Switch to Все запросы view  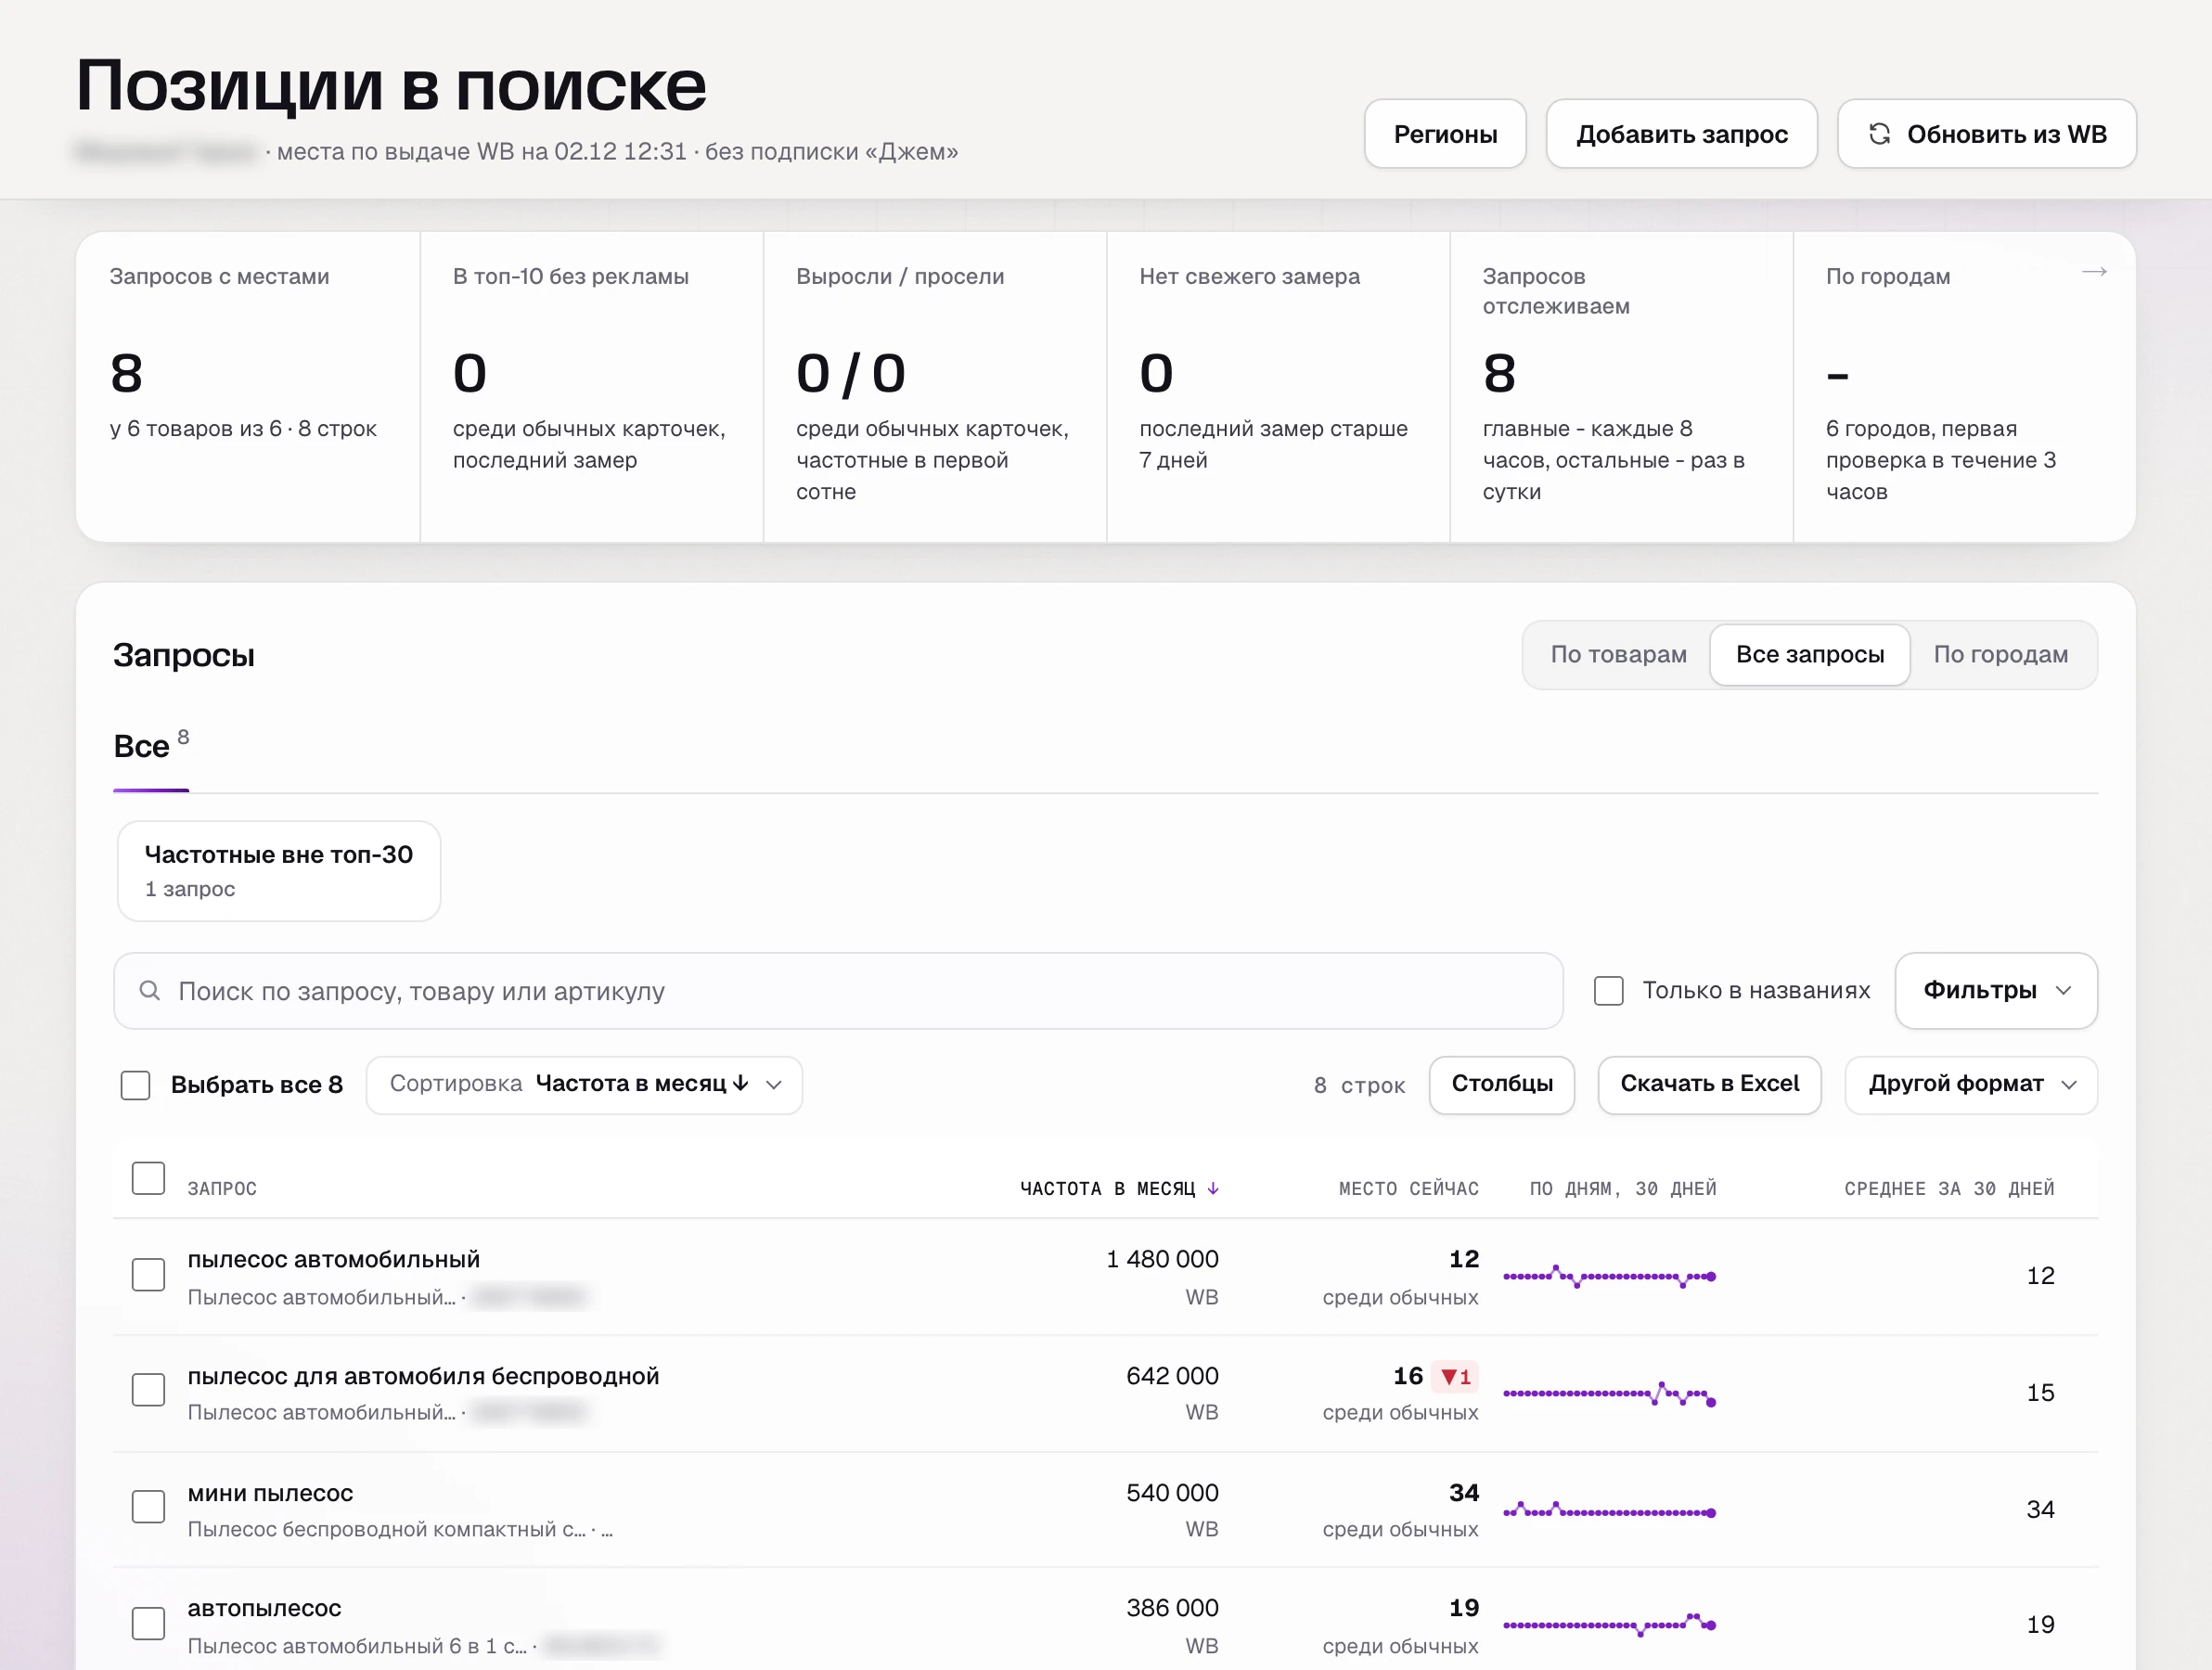(1810, 655)
